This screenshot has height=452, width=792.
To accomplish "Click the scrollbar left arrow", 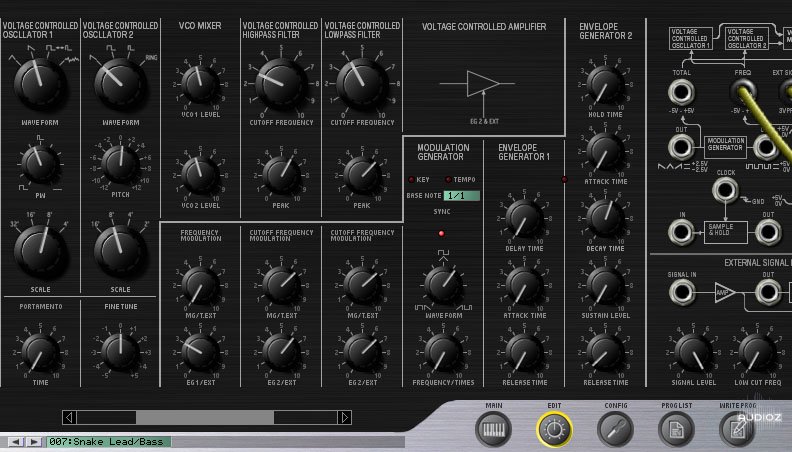I will [x=70, y=417].
